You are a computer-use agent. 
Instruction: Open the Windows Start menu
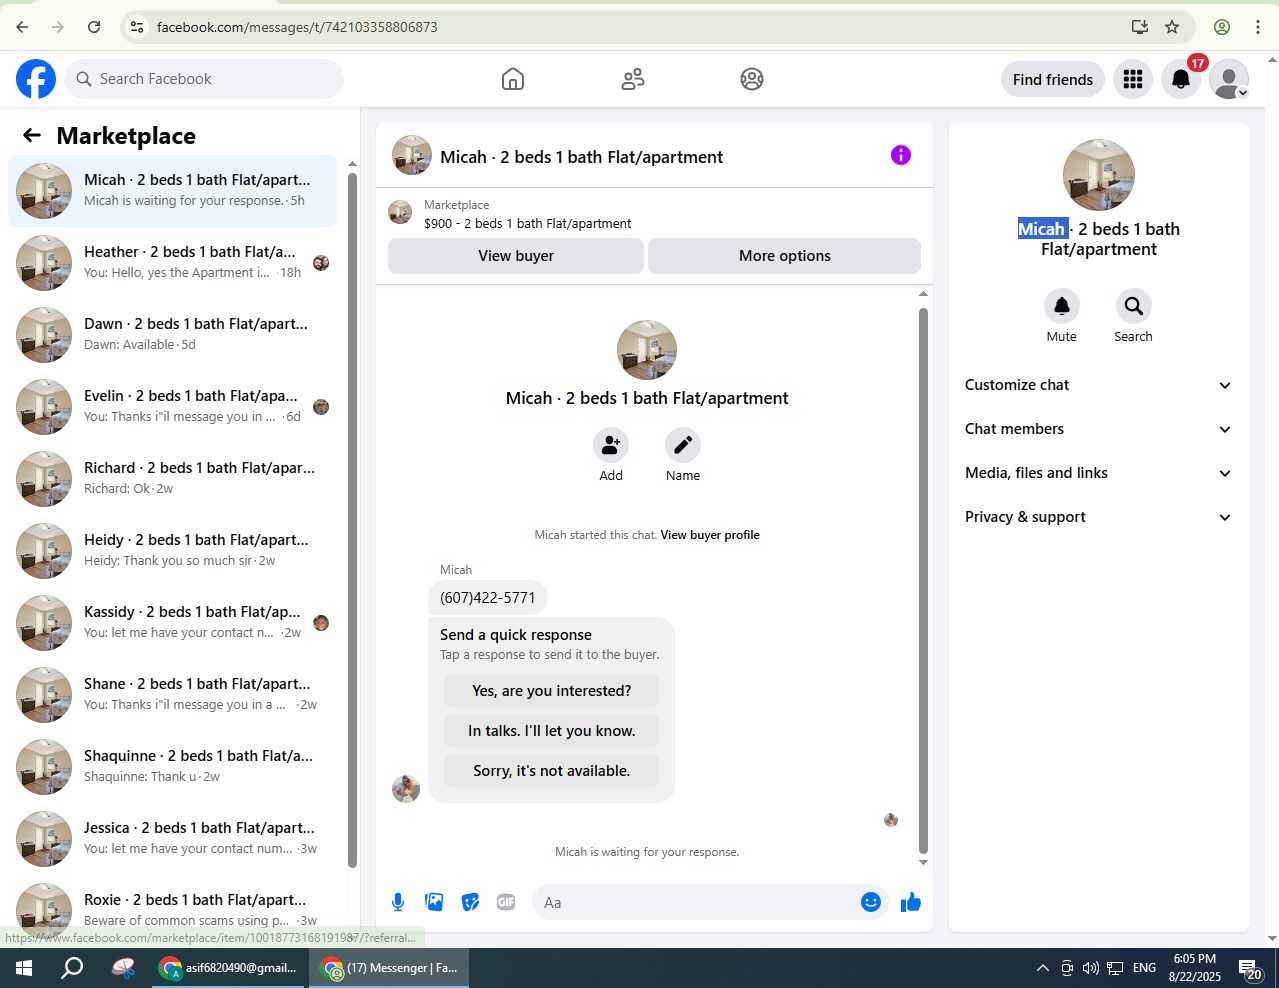click(x=24, y=968)
